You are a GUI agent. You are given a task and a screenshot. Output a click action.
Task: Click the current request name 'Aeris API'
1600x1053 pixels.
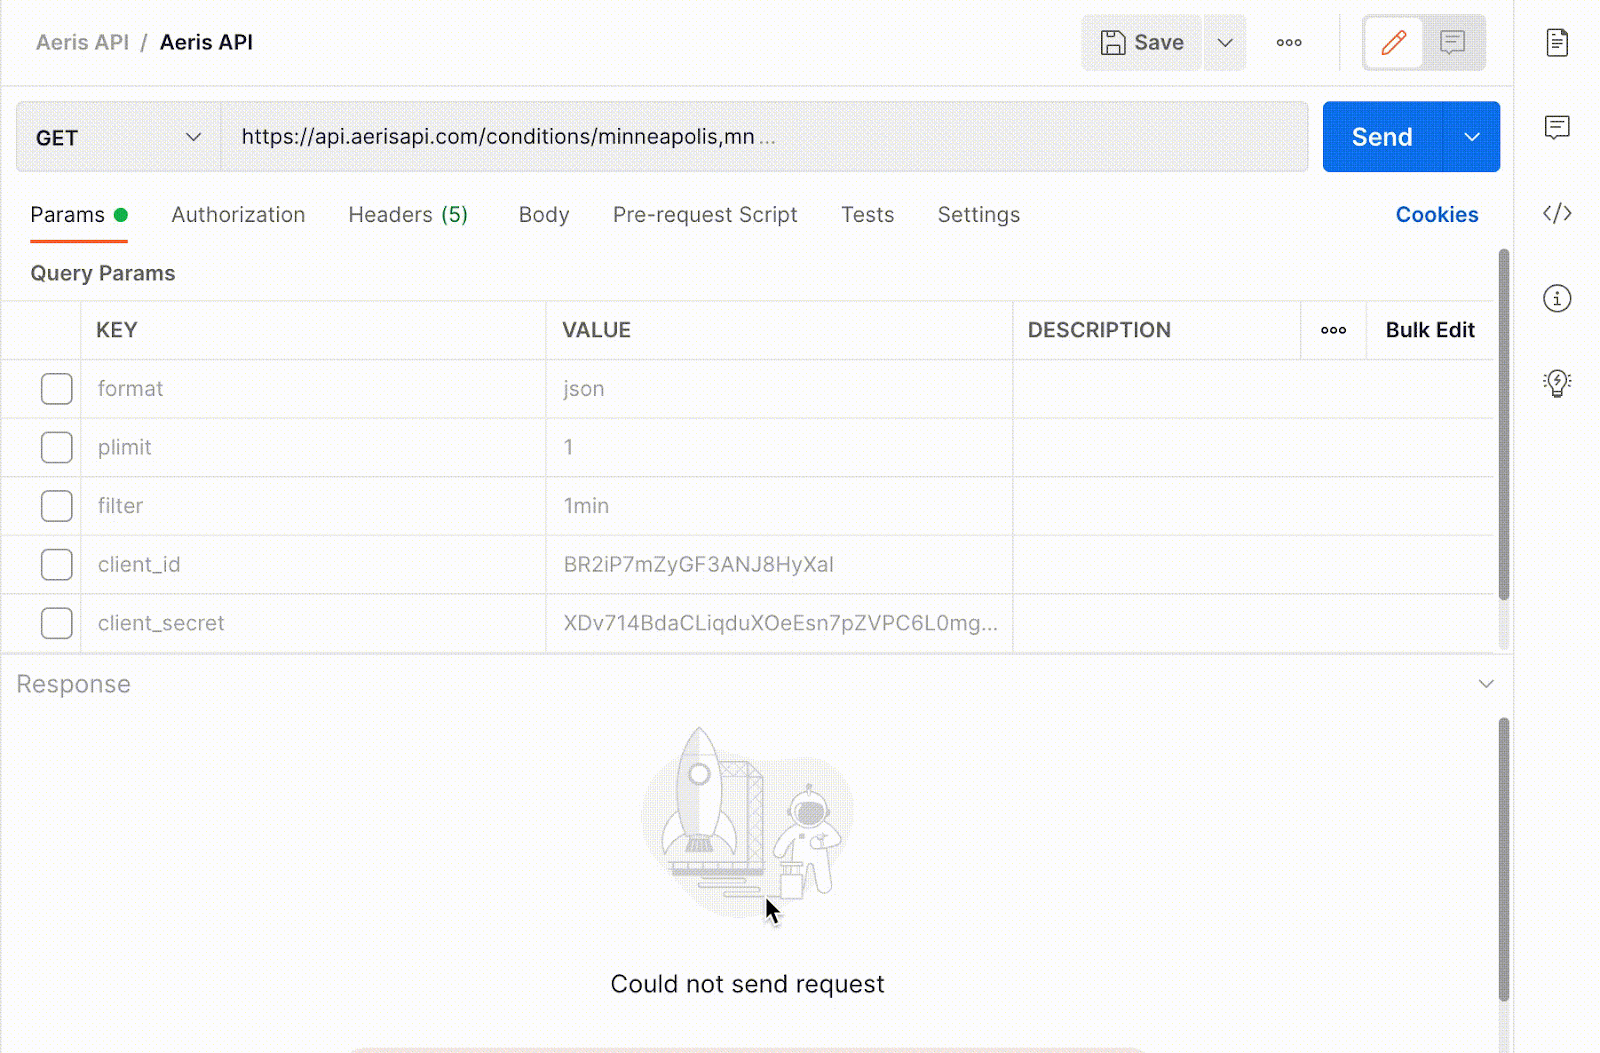[206, 43]
